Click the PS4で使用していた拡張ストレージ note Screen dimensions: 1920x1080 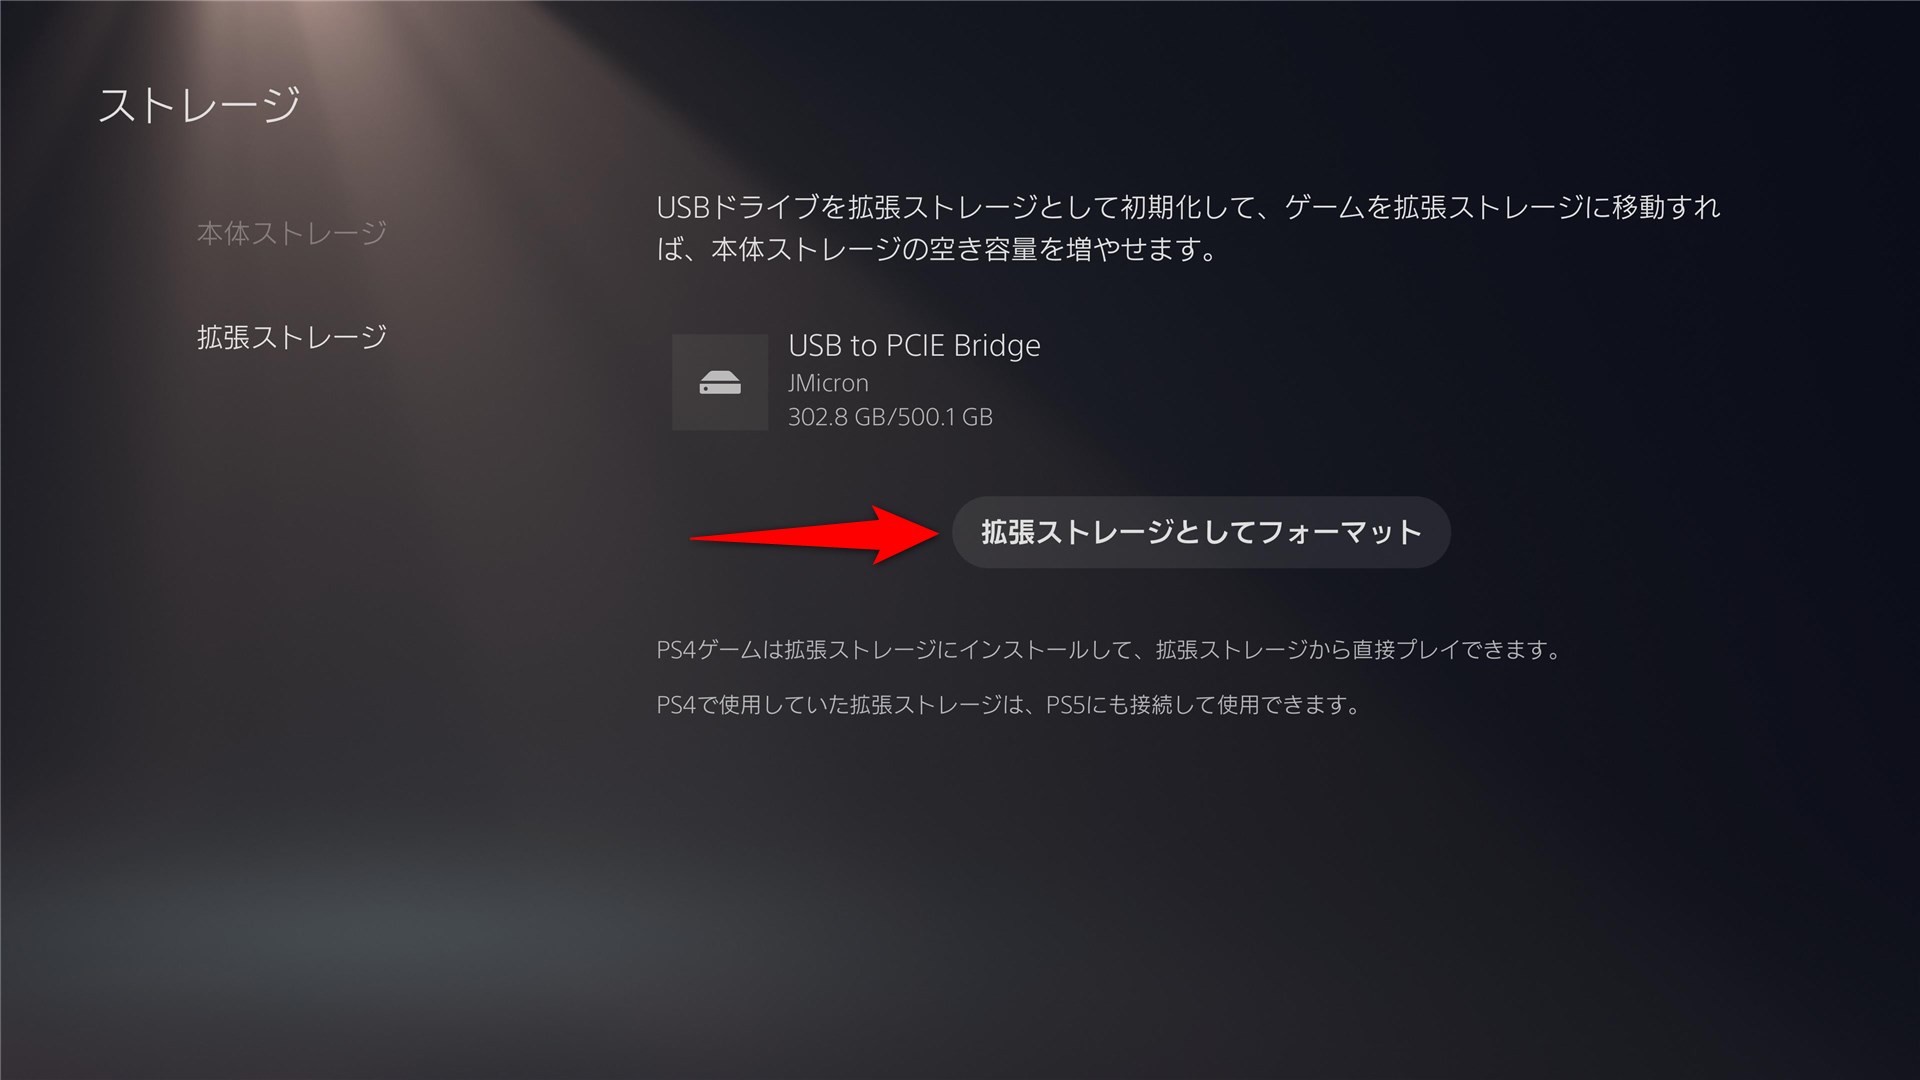click(1009, 705)
